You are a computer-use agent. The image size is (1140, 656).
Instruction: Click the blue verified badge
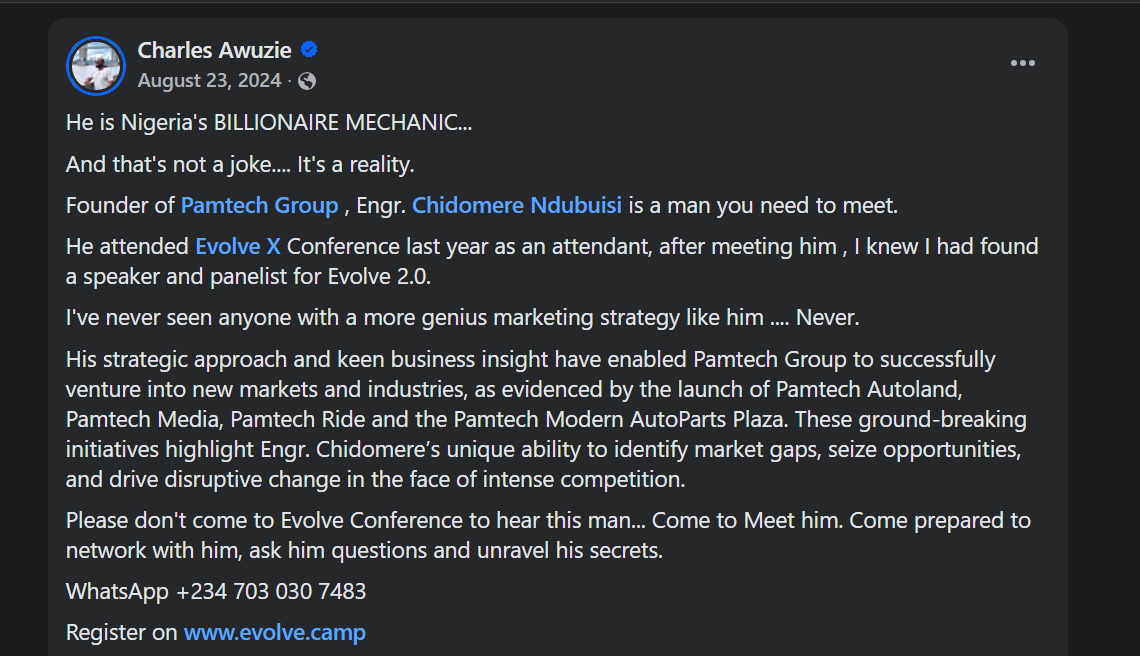310,49
